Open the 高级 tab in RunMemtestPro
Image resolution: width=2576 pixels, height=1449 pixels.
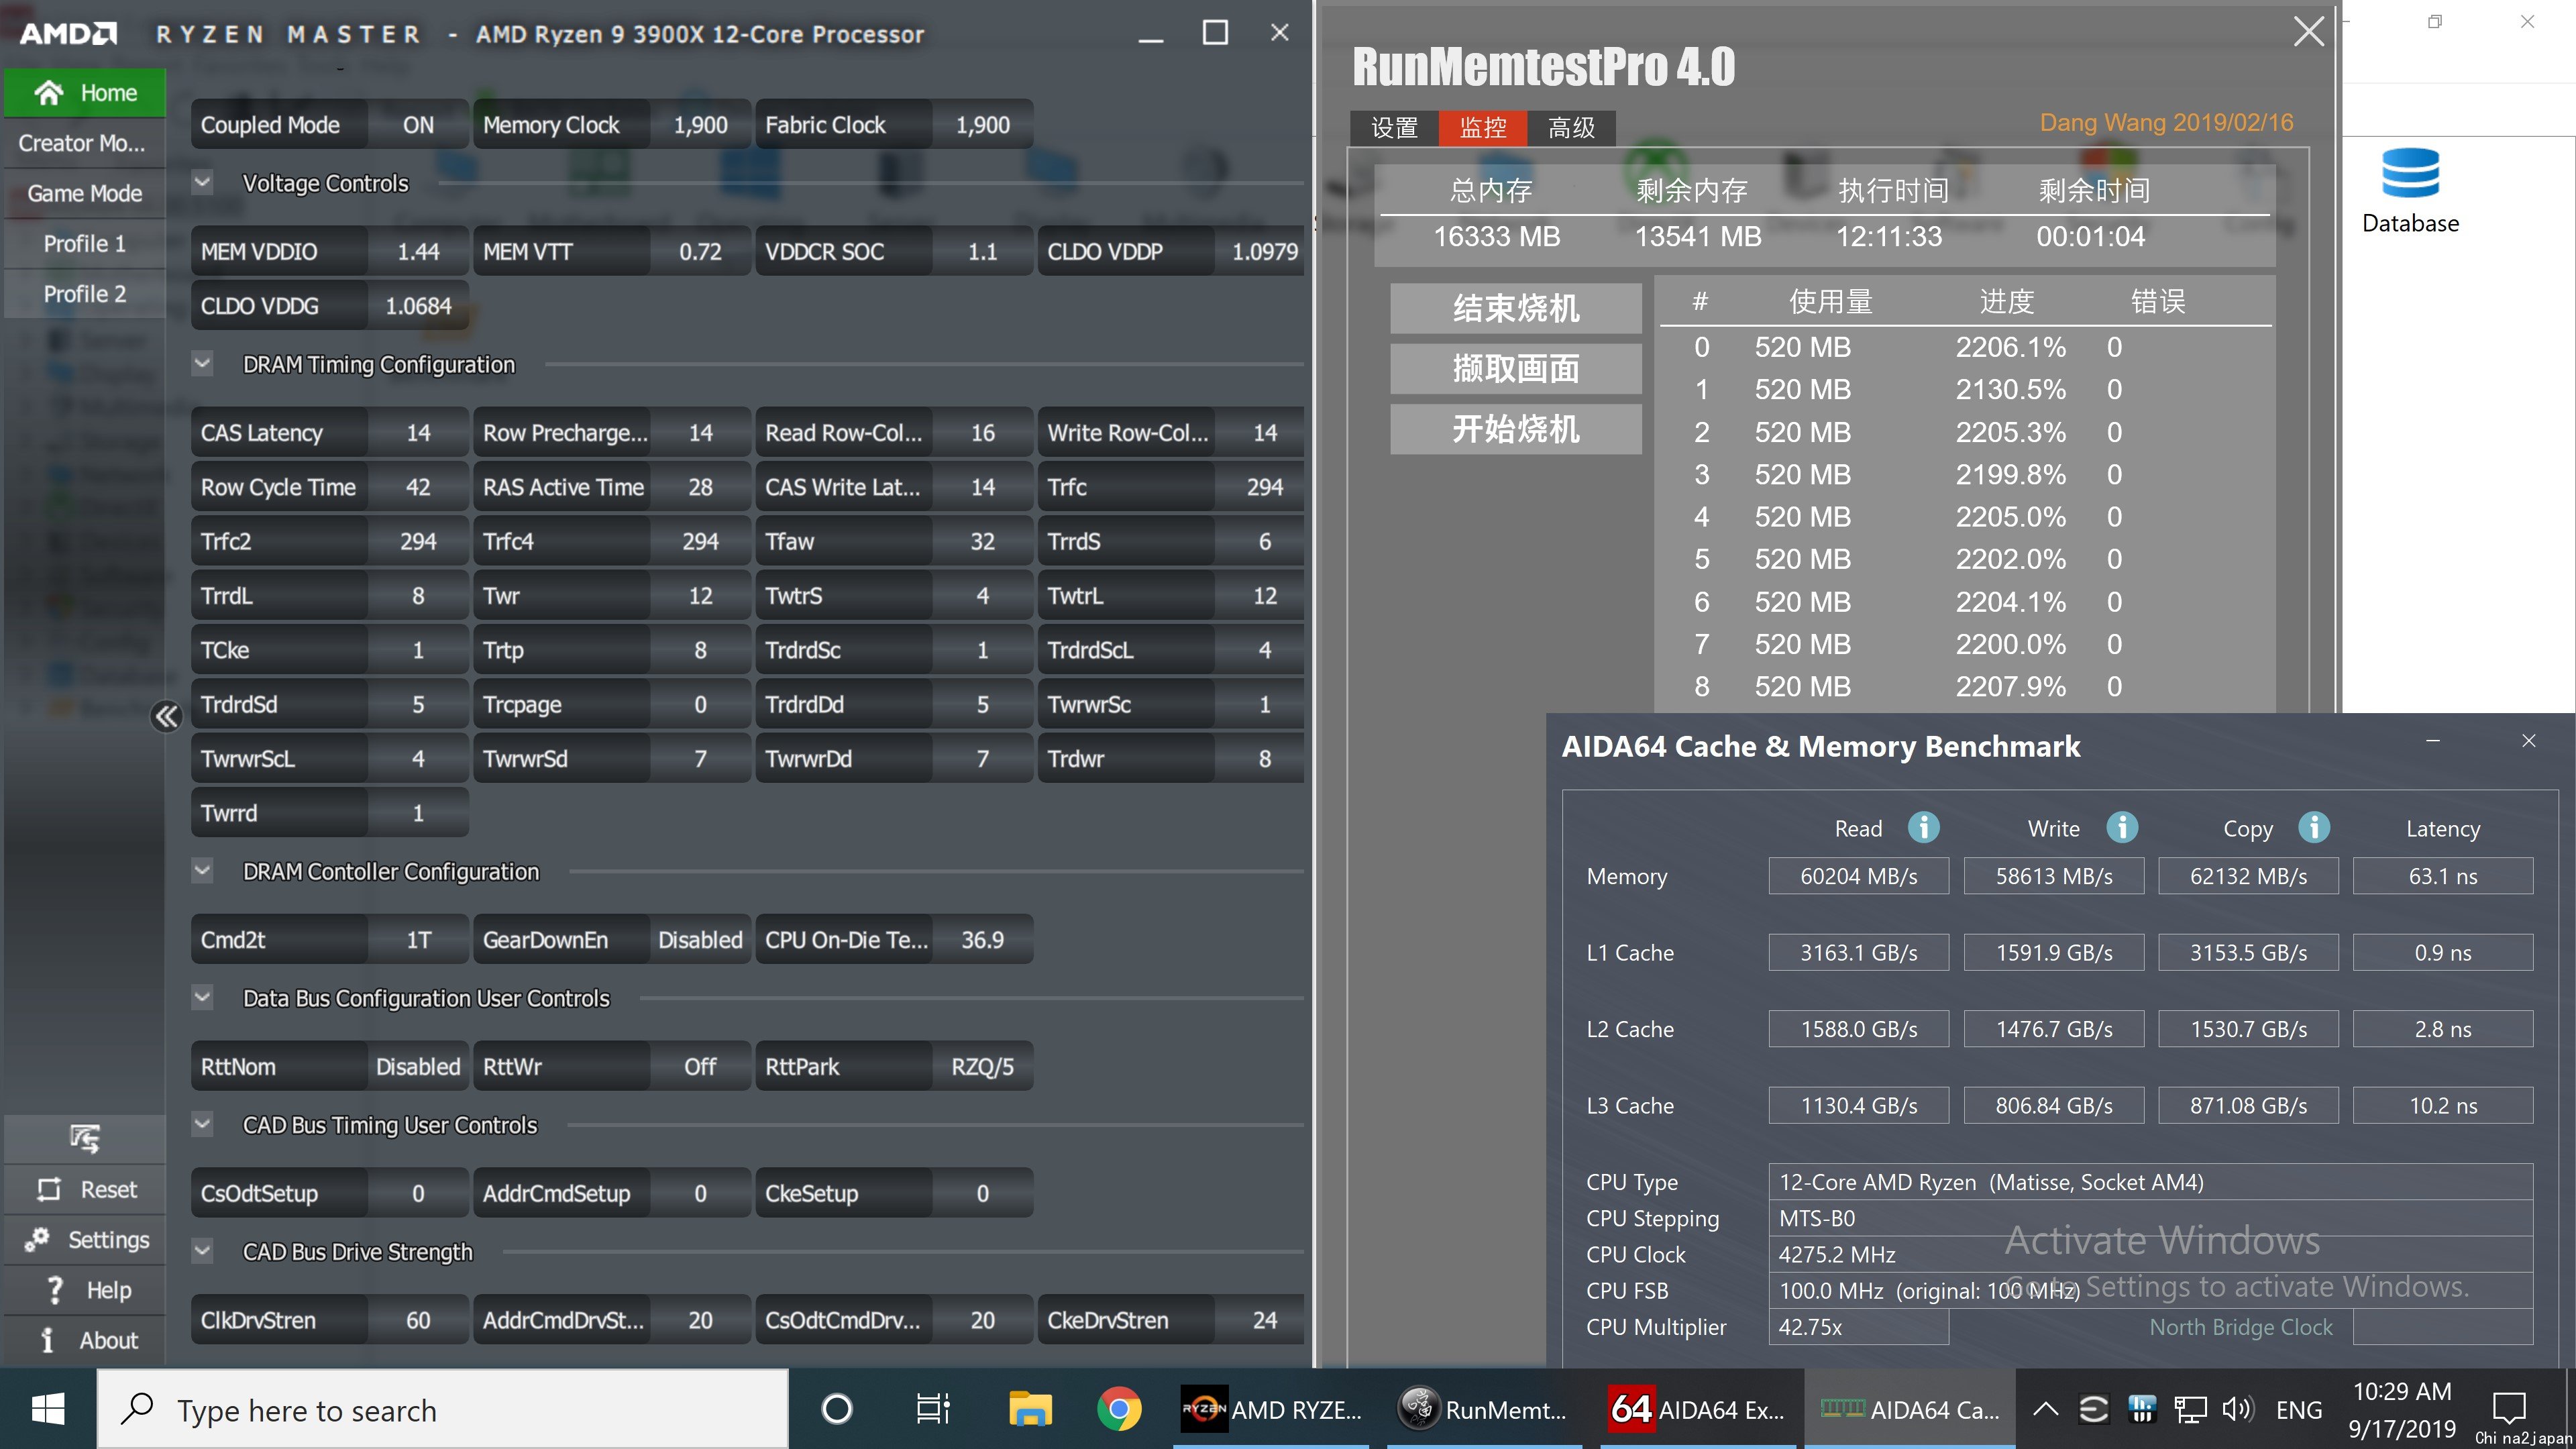click(x=1571, y=128)
